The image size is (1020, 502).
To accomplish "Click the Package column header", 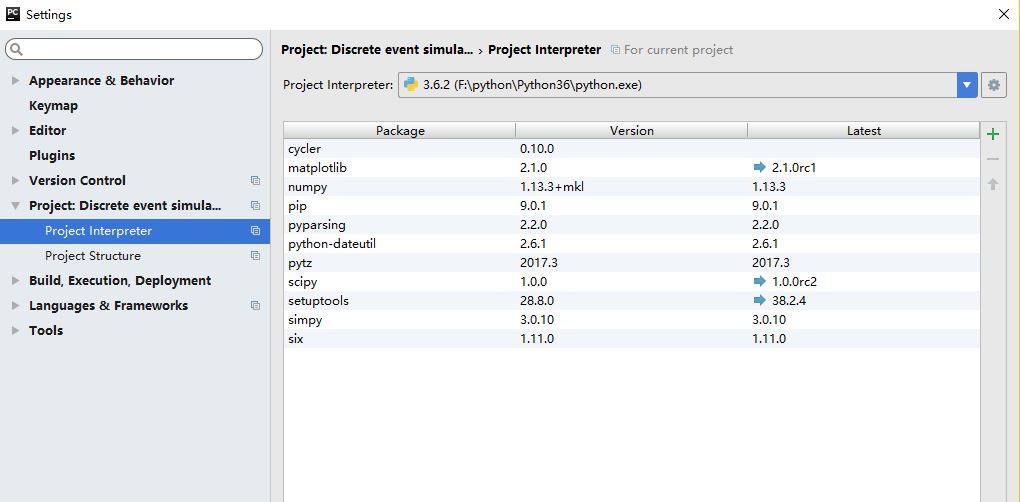I will coord(399,131).
